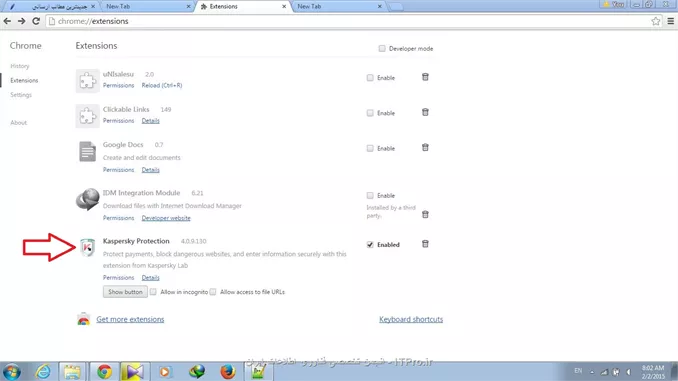Open Windows Explorer from the taskbar
This screenshot has height=381, width=678.
[x=72, y=371]
